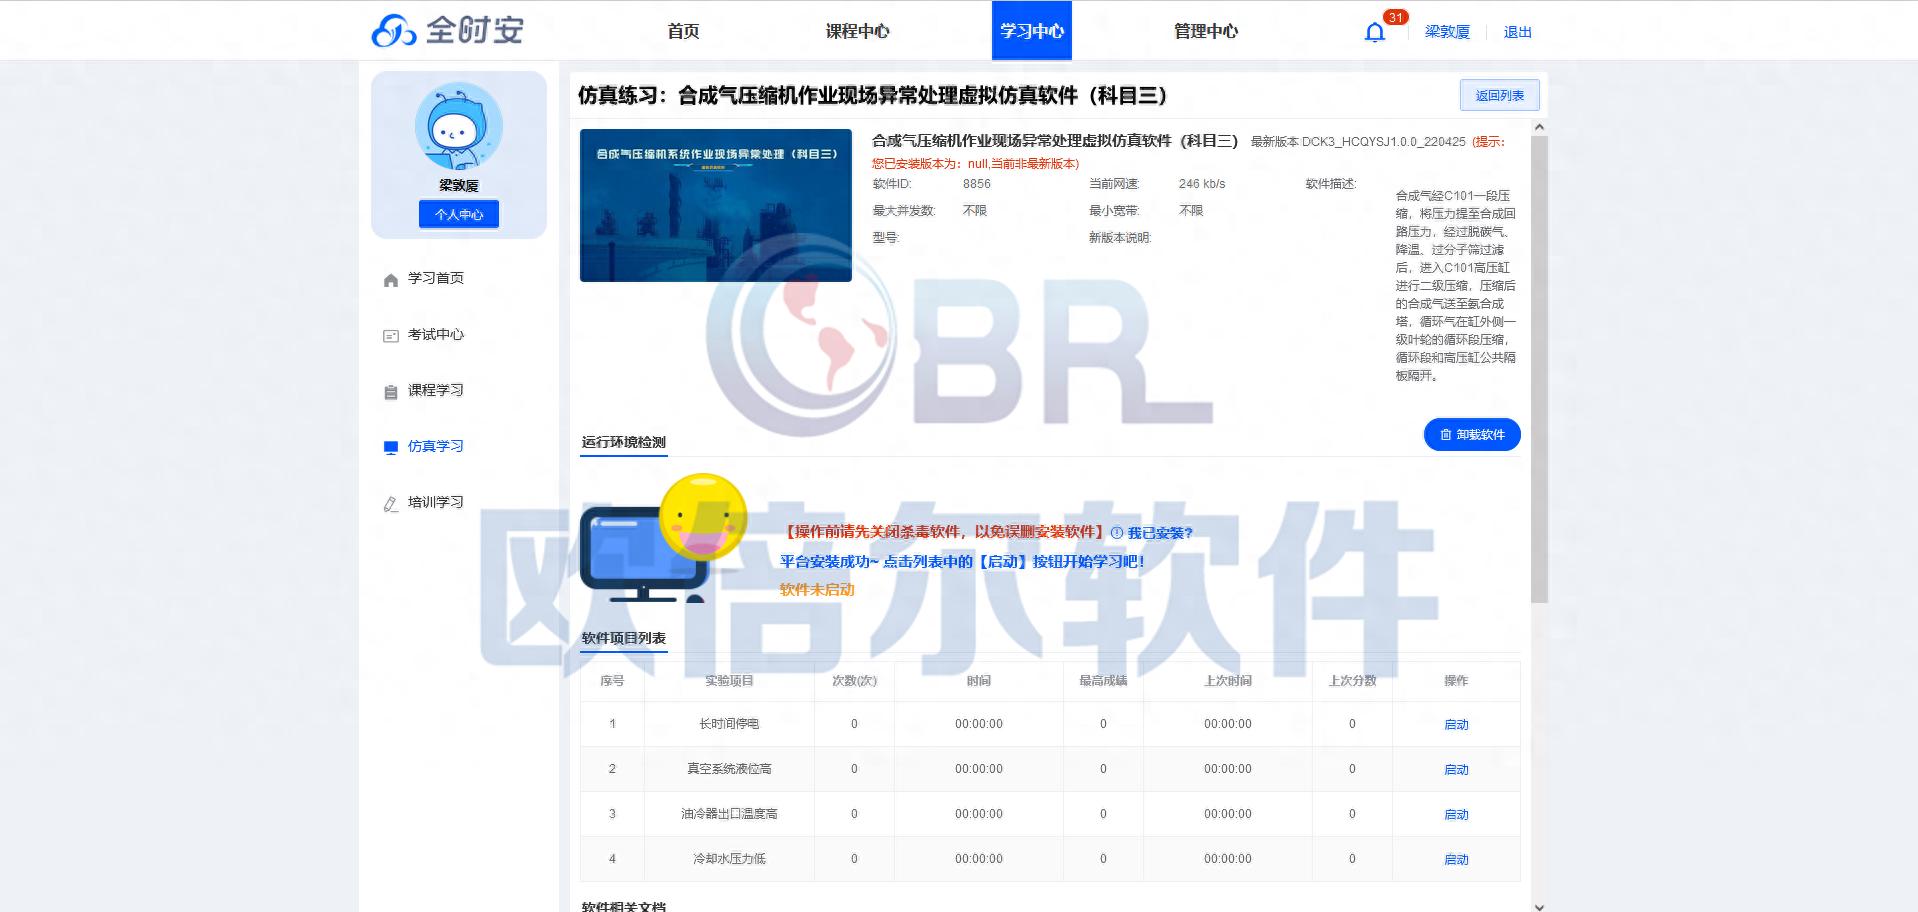Click the 仿真学习 book icon in sidebar
Screen dimensions: 1918x912
point(390,446)
